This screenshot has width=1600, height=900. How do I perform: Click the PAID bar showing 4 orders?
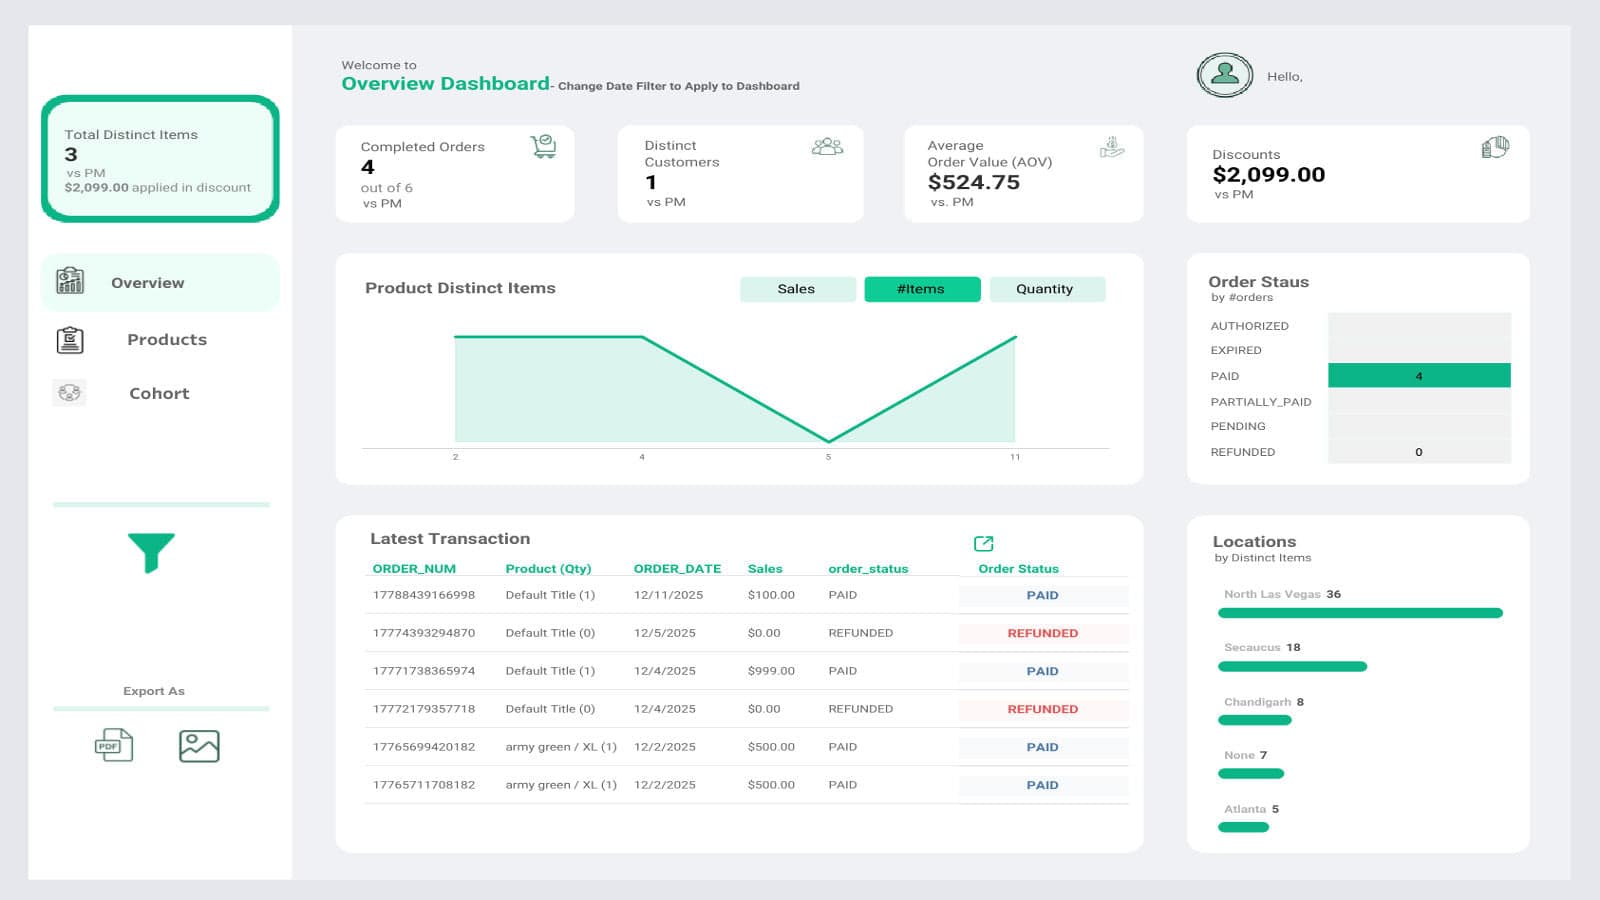click(x=1419, y=376)
